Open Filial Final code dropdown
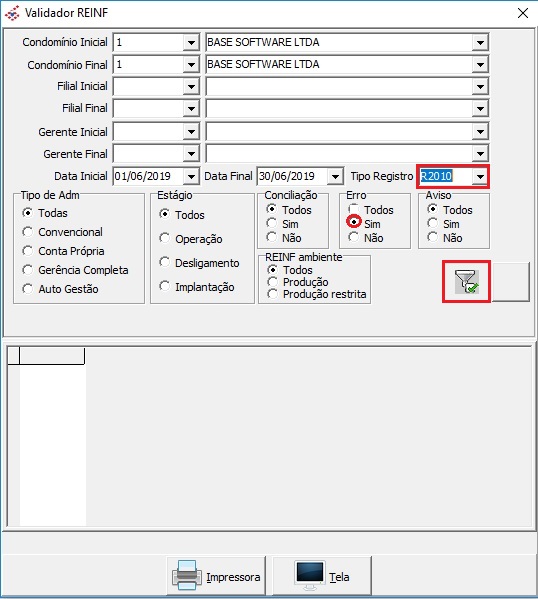This screenshot has height=599, width=538. (191, 109)
